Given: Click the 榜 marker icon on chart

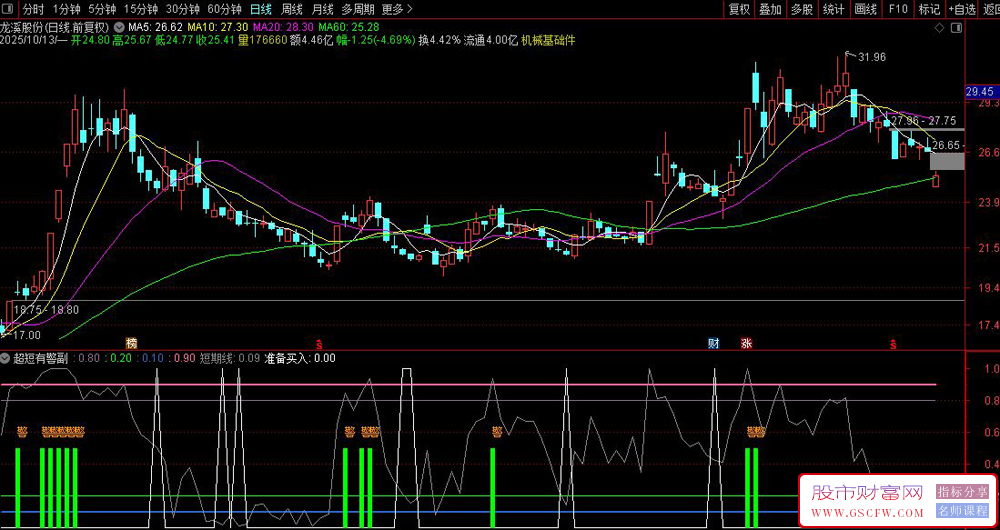Looking at the screenshot, I should pos(131,343).
